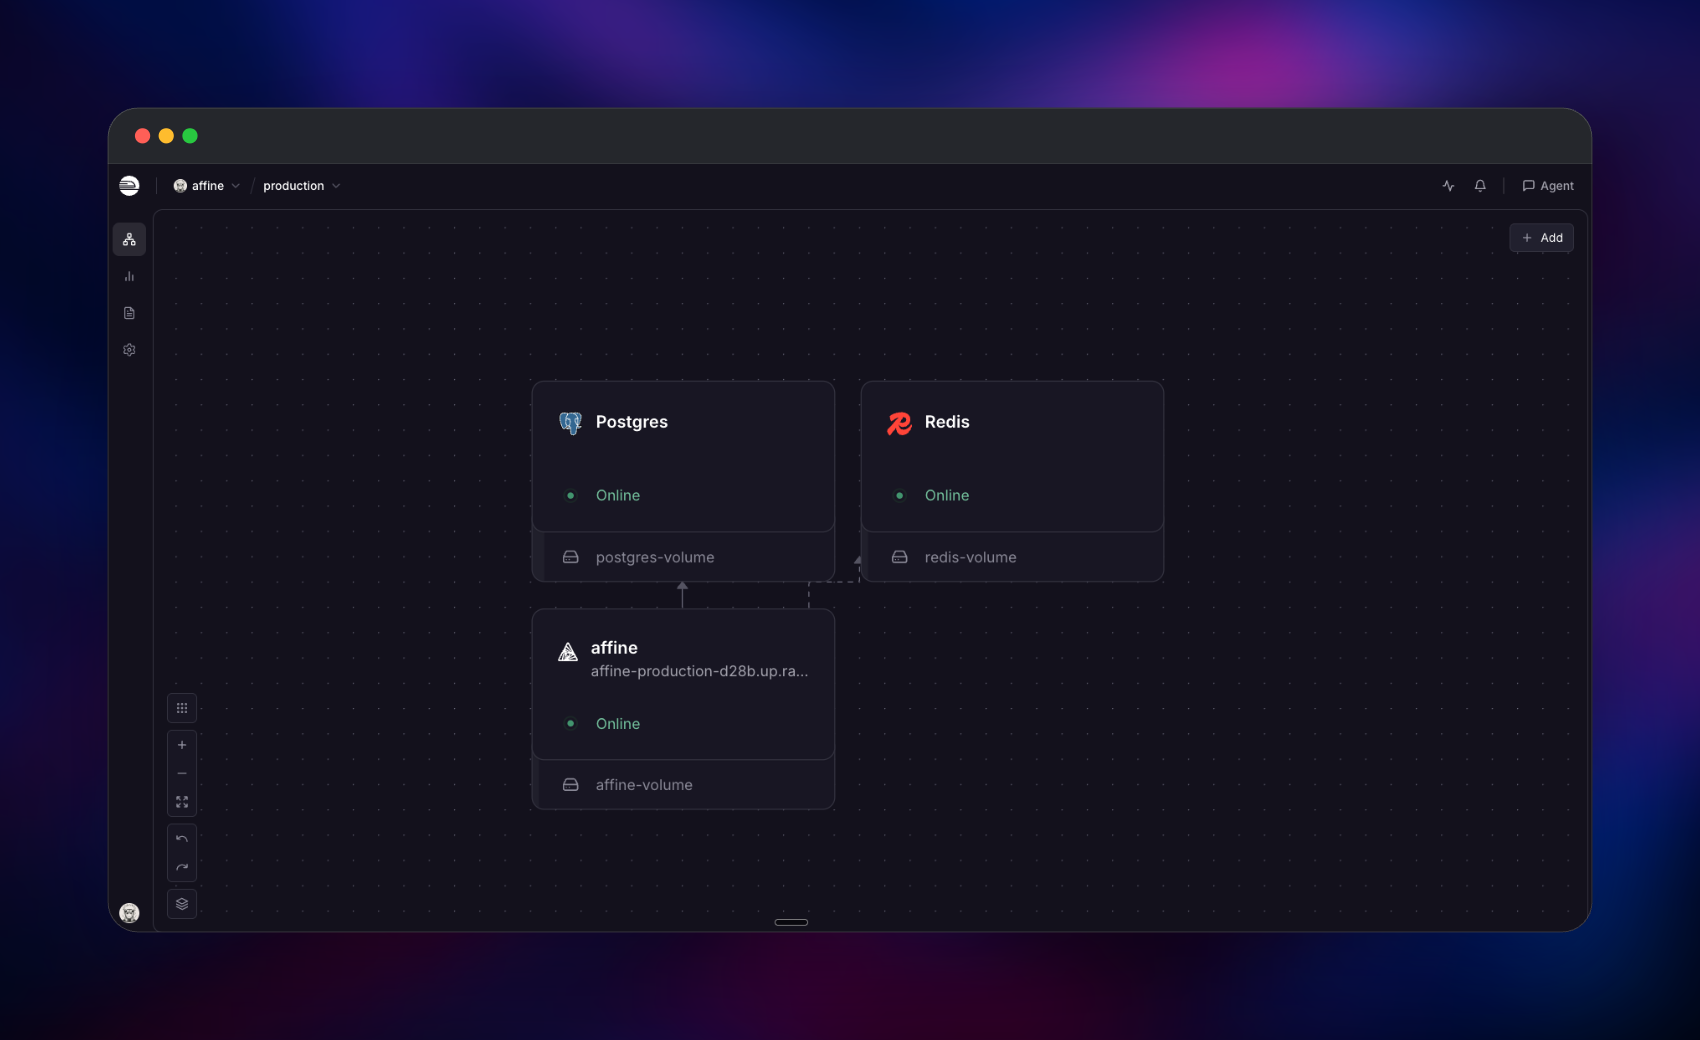Select the Postgres service card
This screenshot has height=1040, width=1700.
[683, 456]
